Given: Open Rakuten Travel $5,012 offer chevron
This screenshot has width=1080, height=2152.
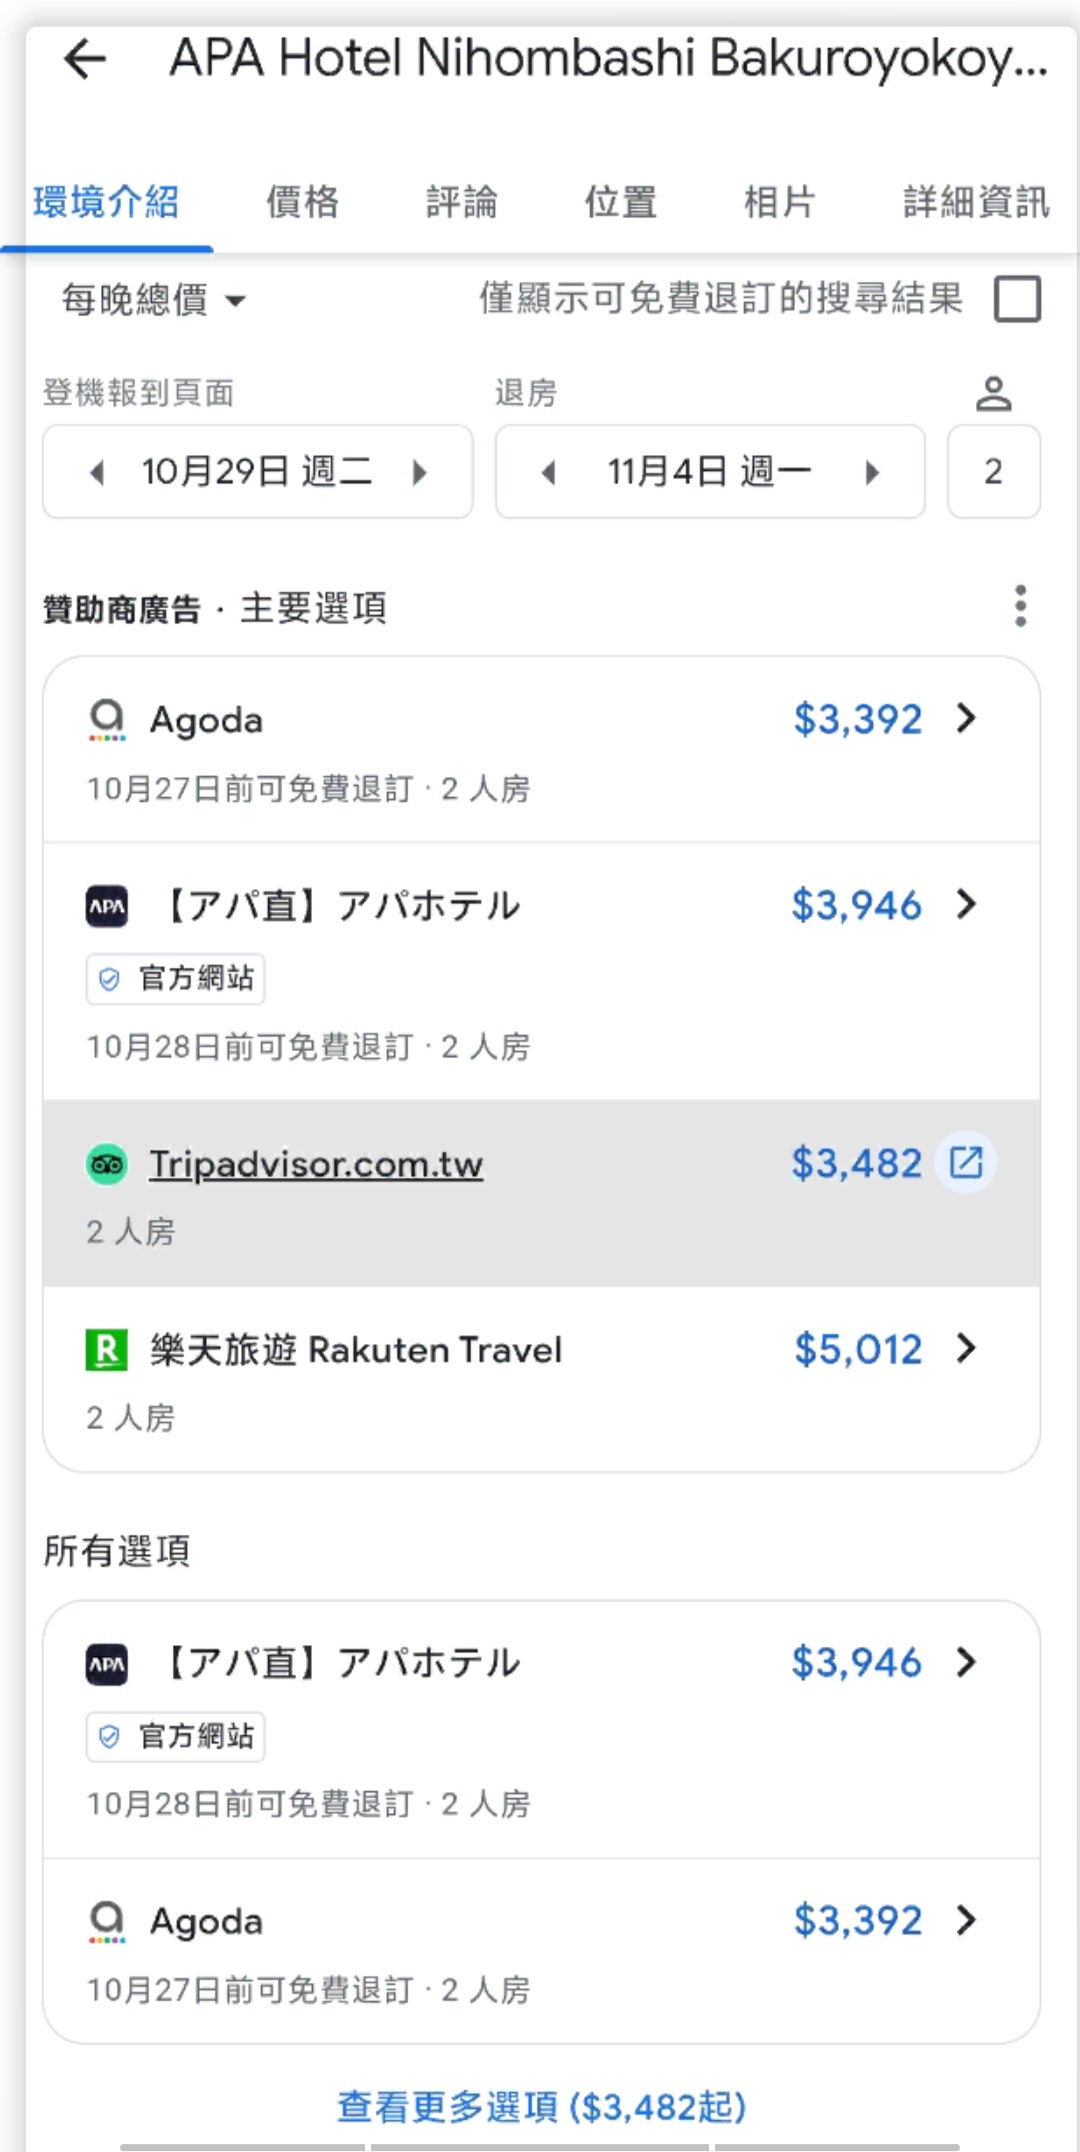Looking at the screenshot, I should [966, 1348].
